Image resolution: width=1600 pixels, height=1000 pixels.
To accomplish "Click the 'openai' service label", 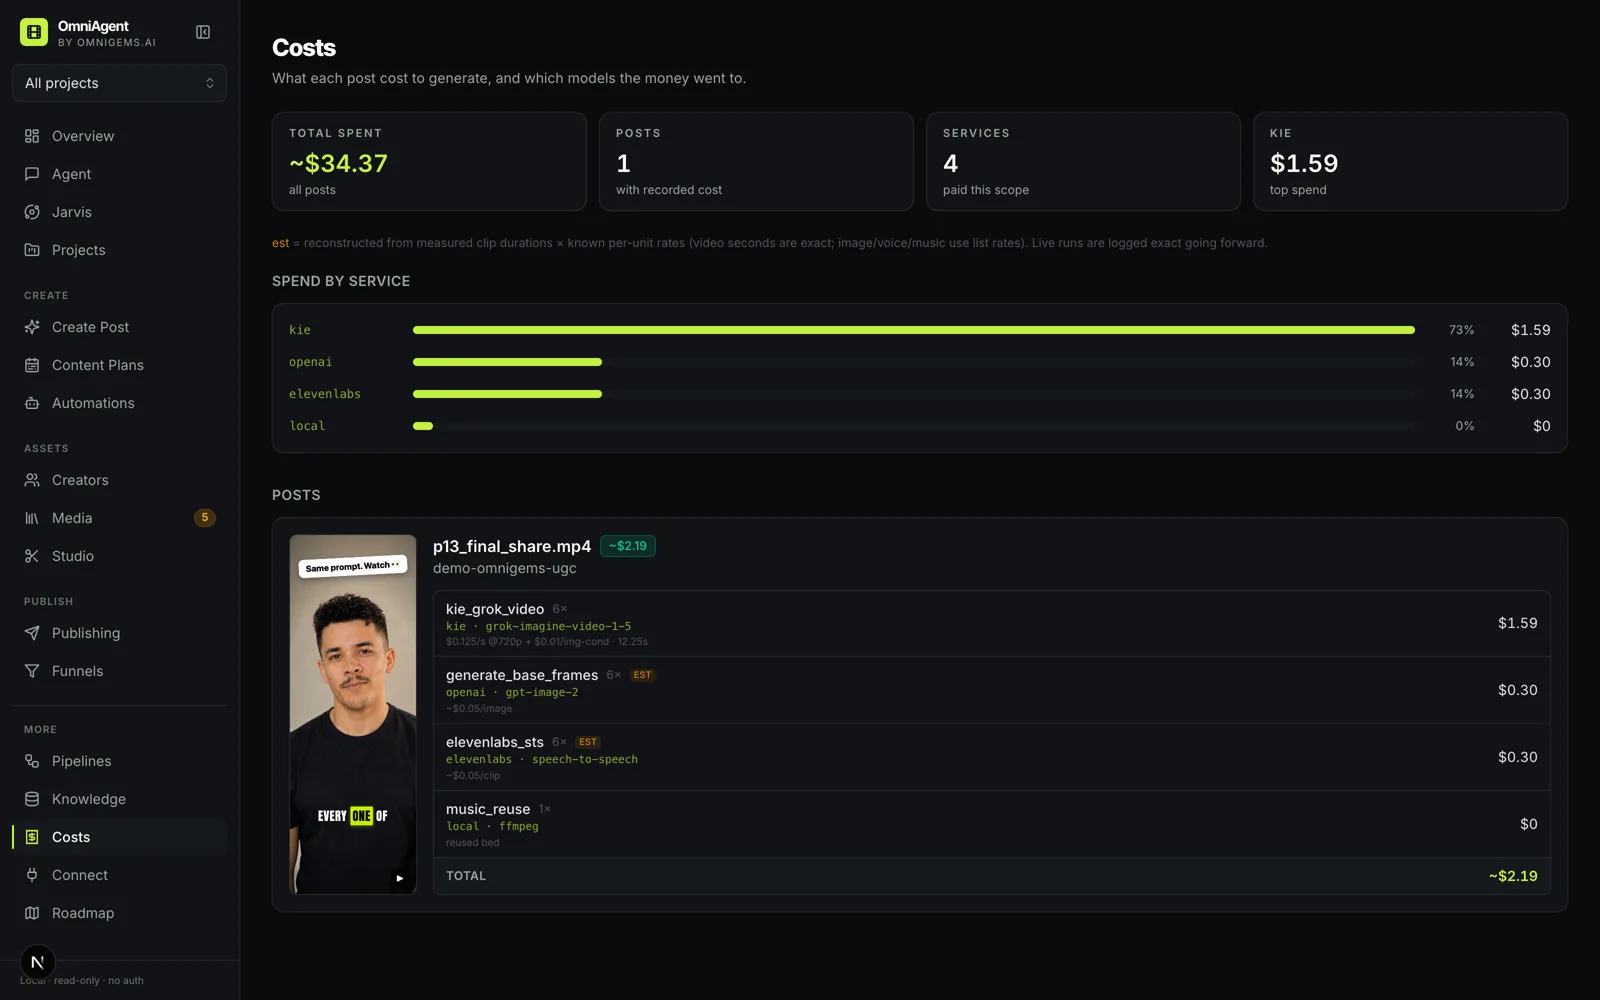I will click(x=310, y=362).
